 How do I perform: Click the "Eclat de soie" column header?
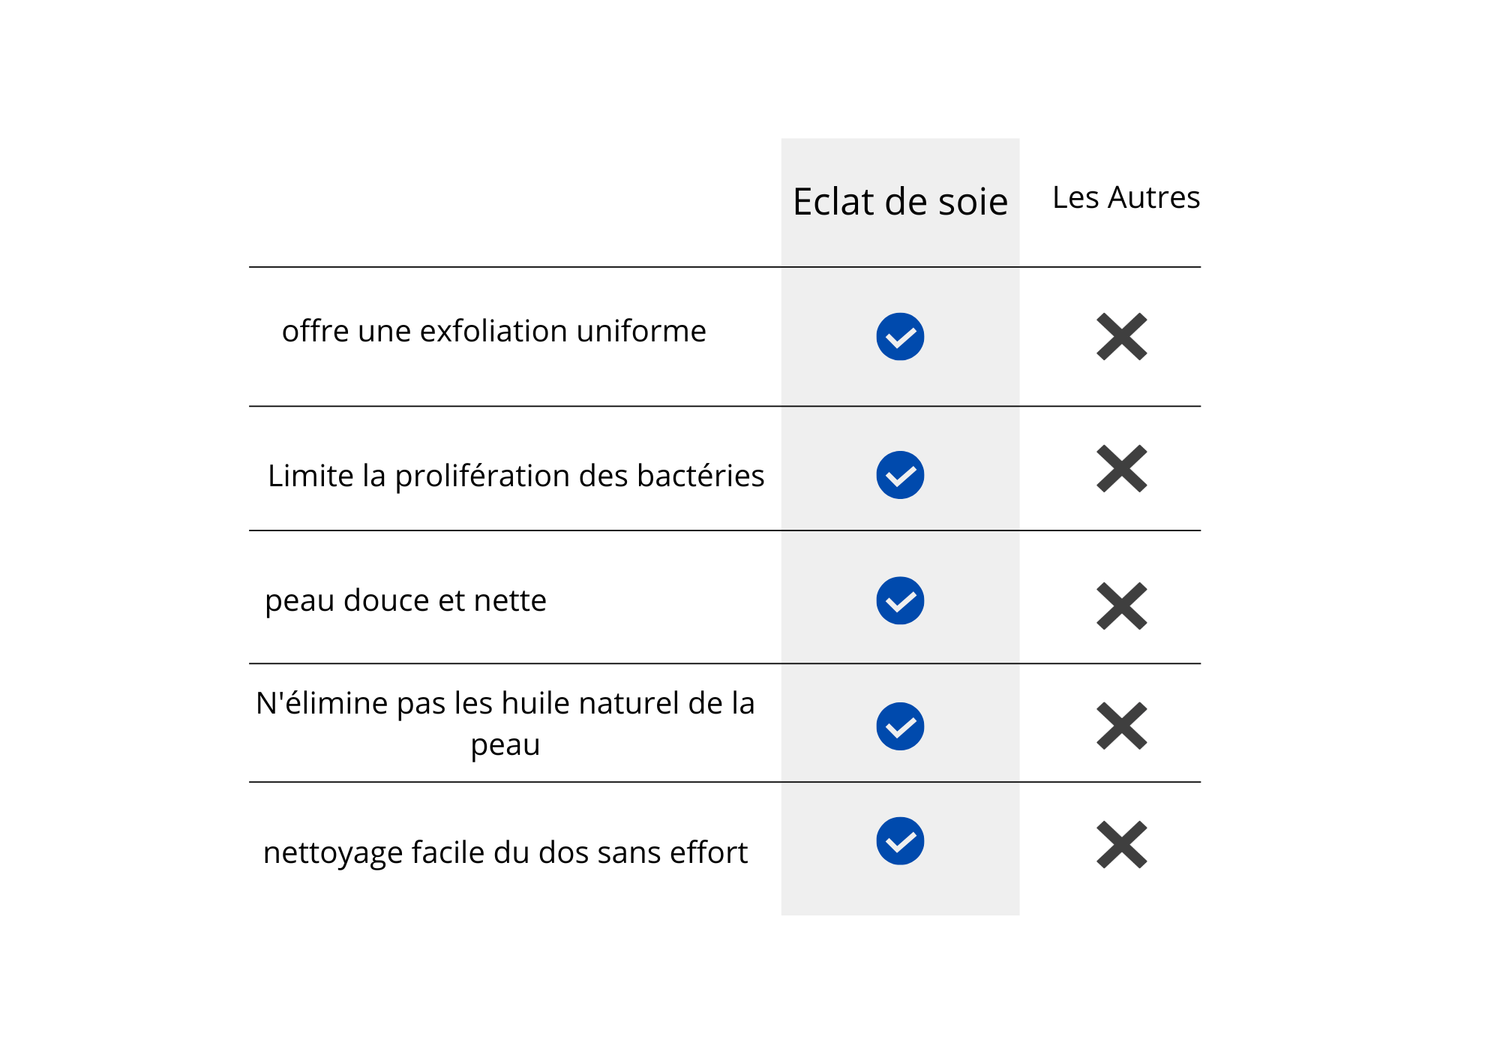[900, 202]
